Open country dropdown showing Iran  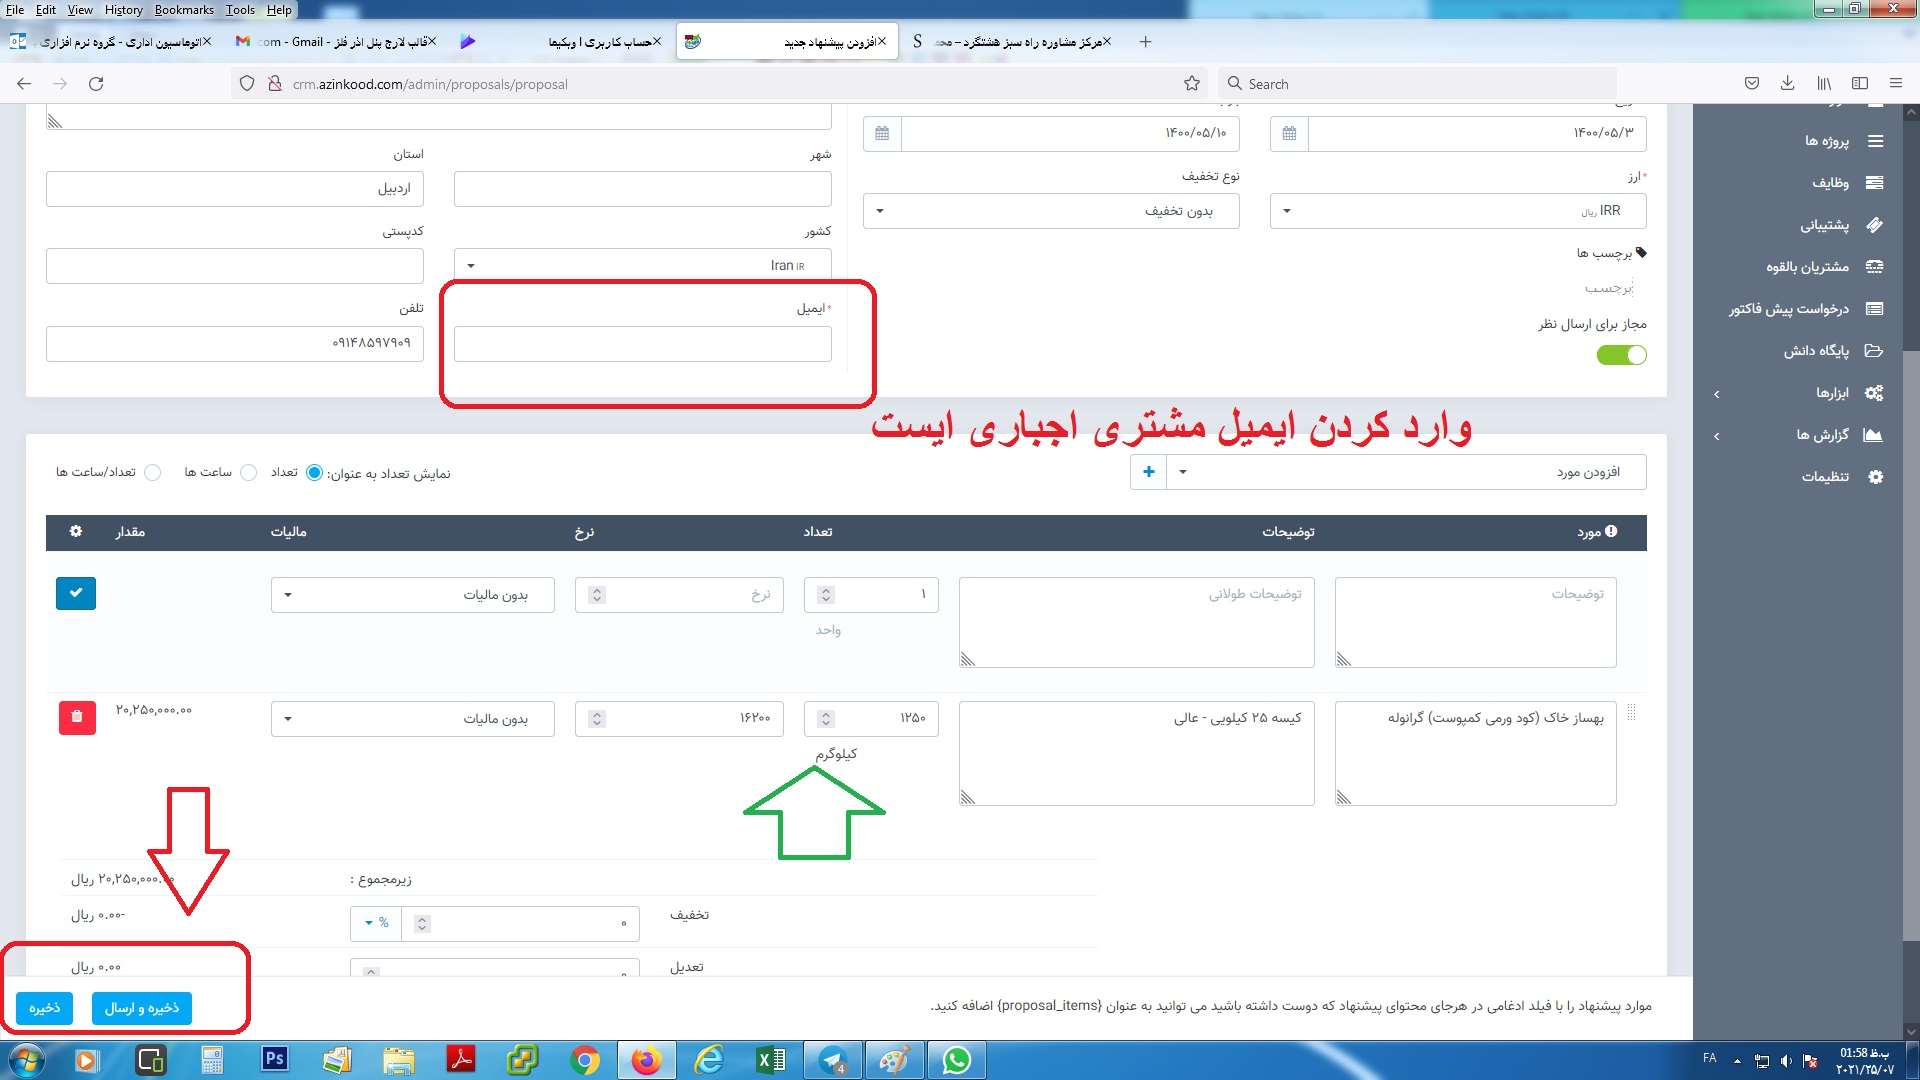(x=643, y=265)
